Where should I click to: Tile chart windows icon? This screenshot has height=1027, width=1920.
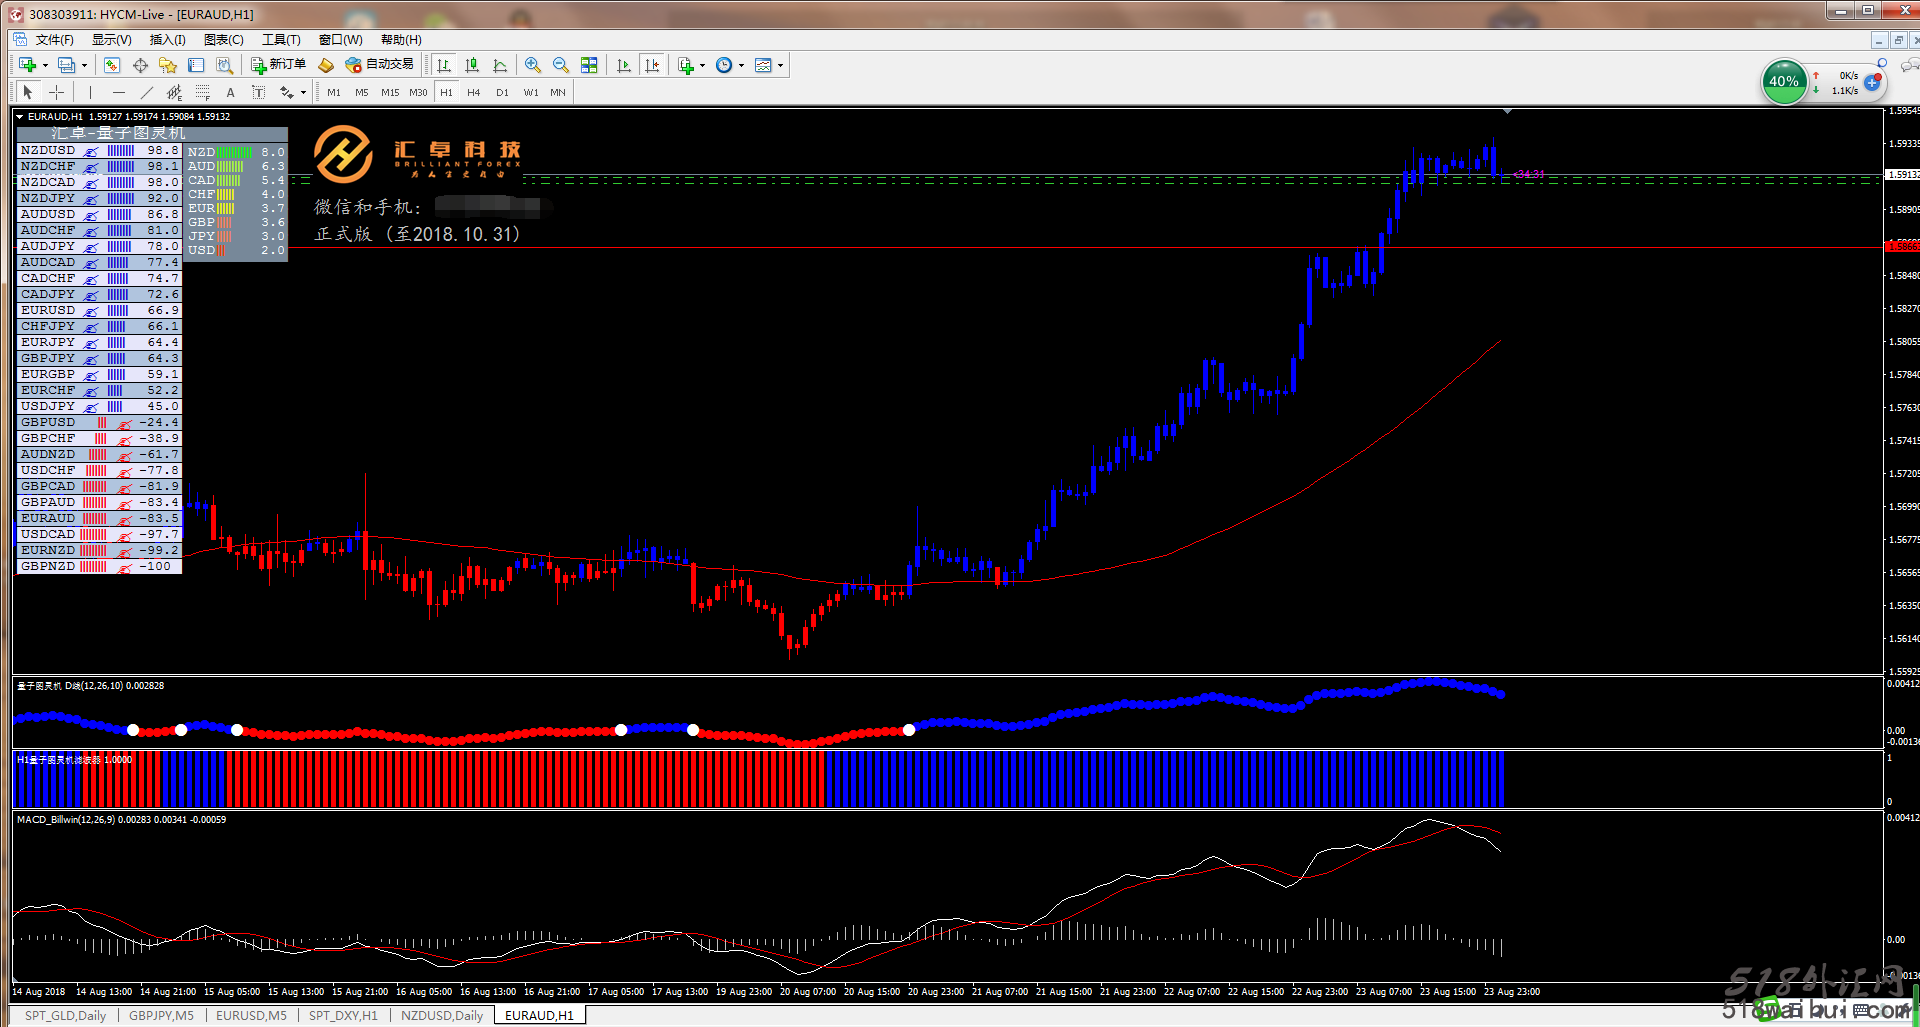[x=589, y=65]
